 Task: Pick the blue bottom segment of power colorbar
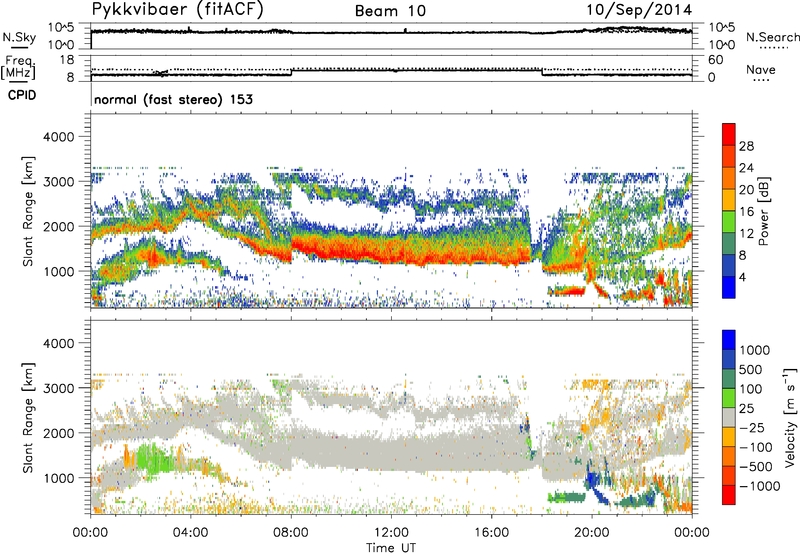point(729,288)
